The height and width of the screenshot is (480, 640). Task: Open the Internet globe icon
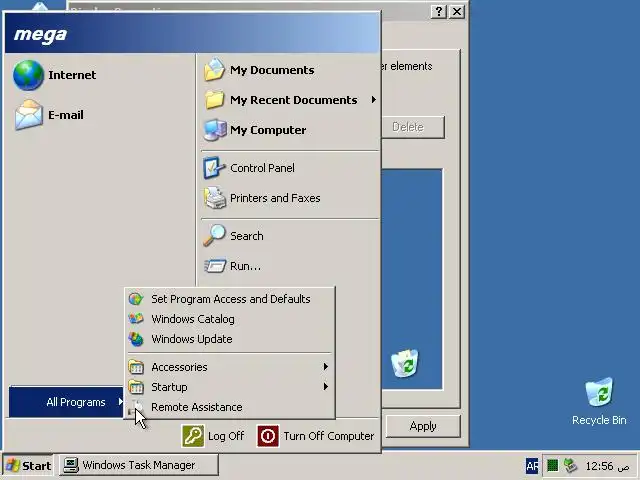(28, 75)
